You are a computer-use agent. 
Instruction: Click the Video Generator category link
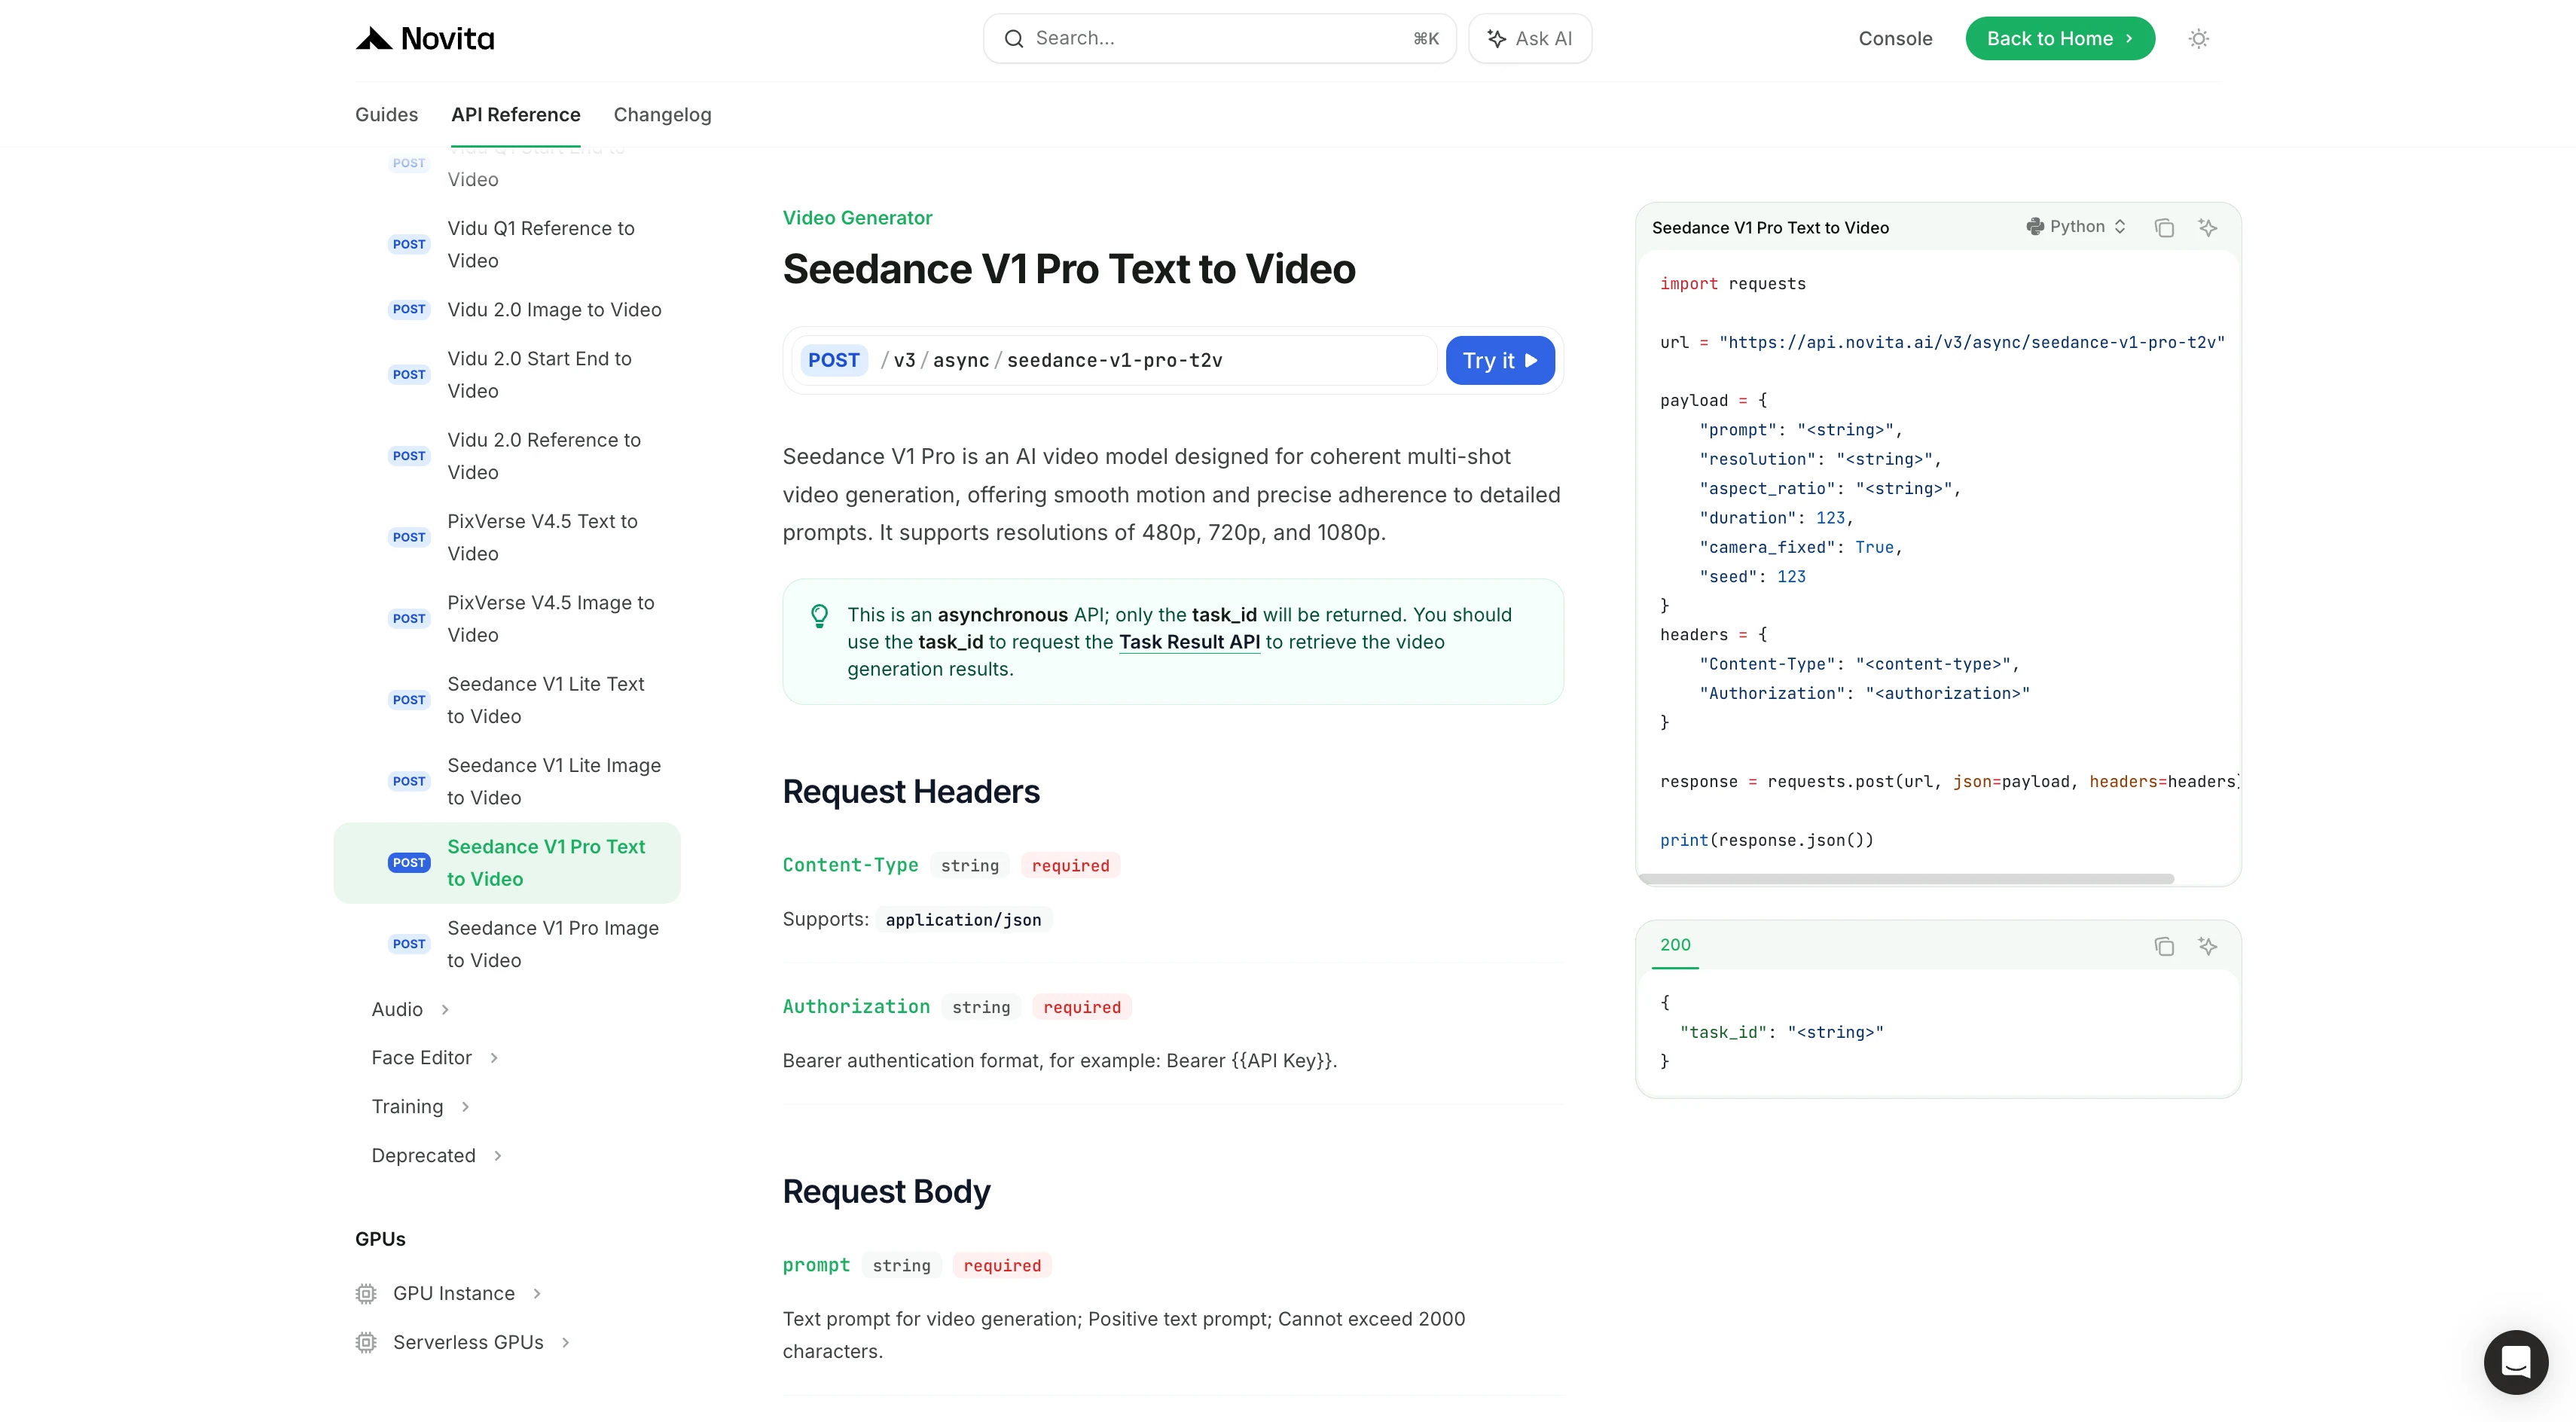pyautogui.click(x=857, y=218)
